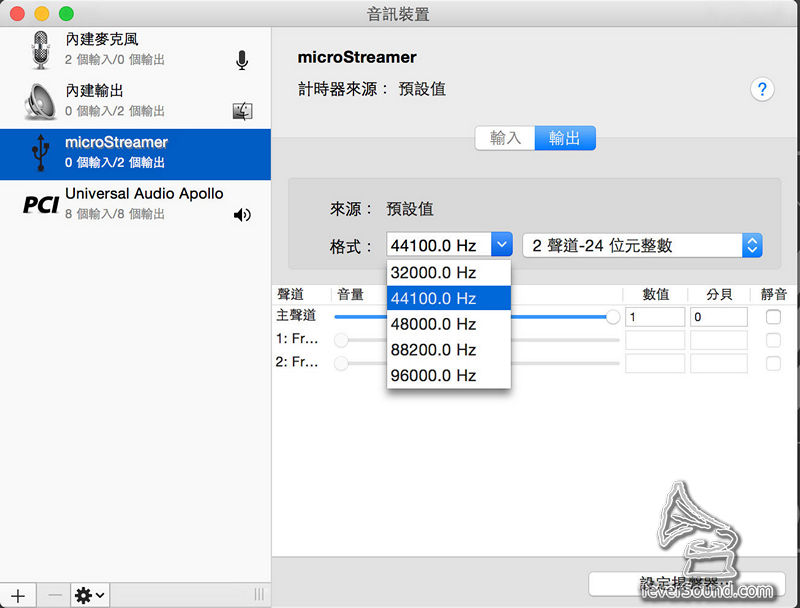Select the microStreamer device in sidebar
800x608 pixels.
point(135,154)
